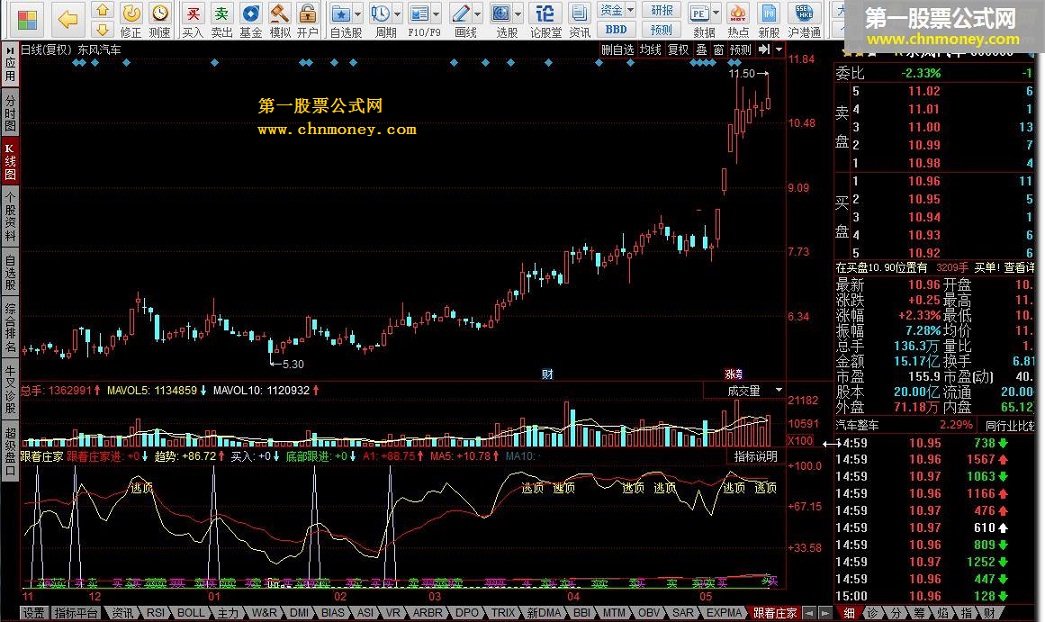The image size is (1045, 622).
Task: Switch to the RSI indicator tab
Action: coord(155,613)
